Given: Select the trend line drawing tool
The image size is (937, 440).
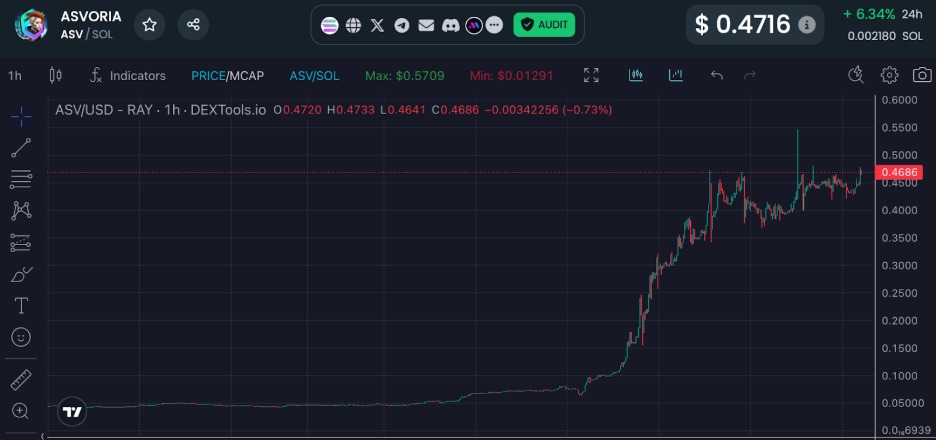Looking at the screenshot, I should [x=21, y=148].
